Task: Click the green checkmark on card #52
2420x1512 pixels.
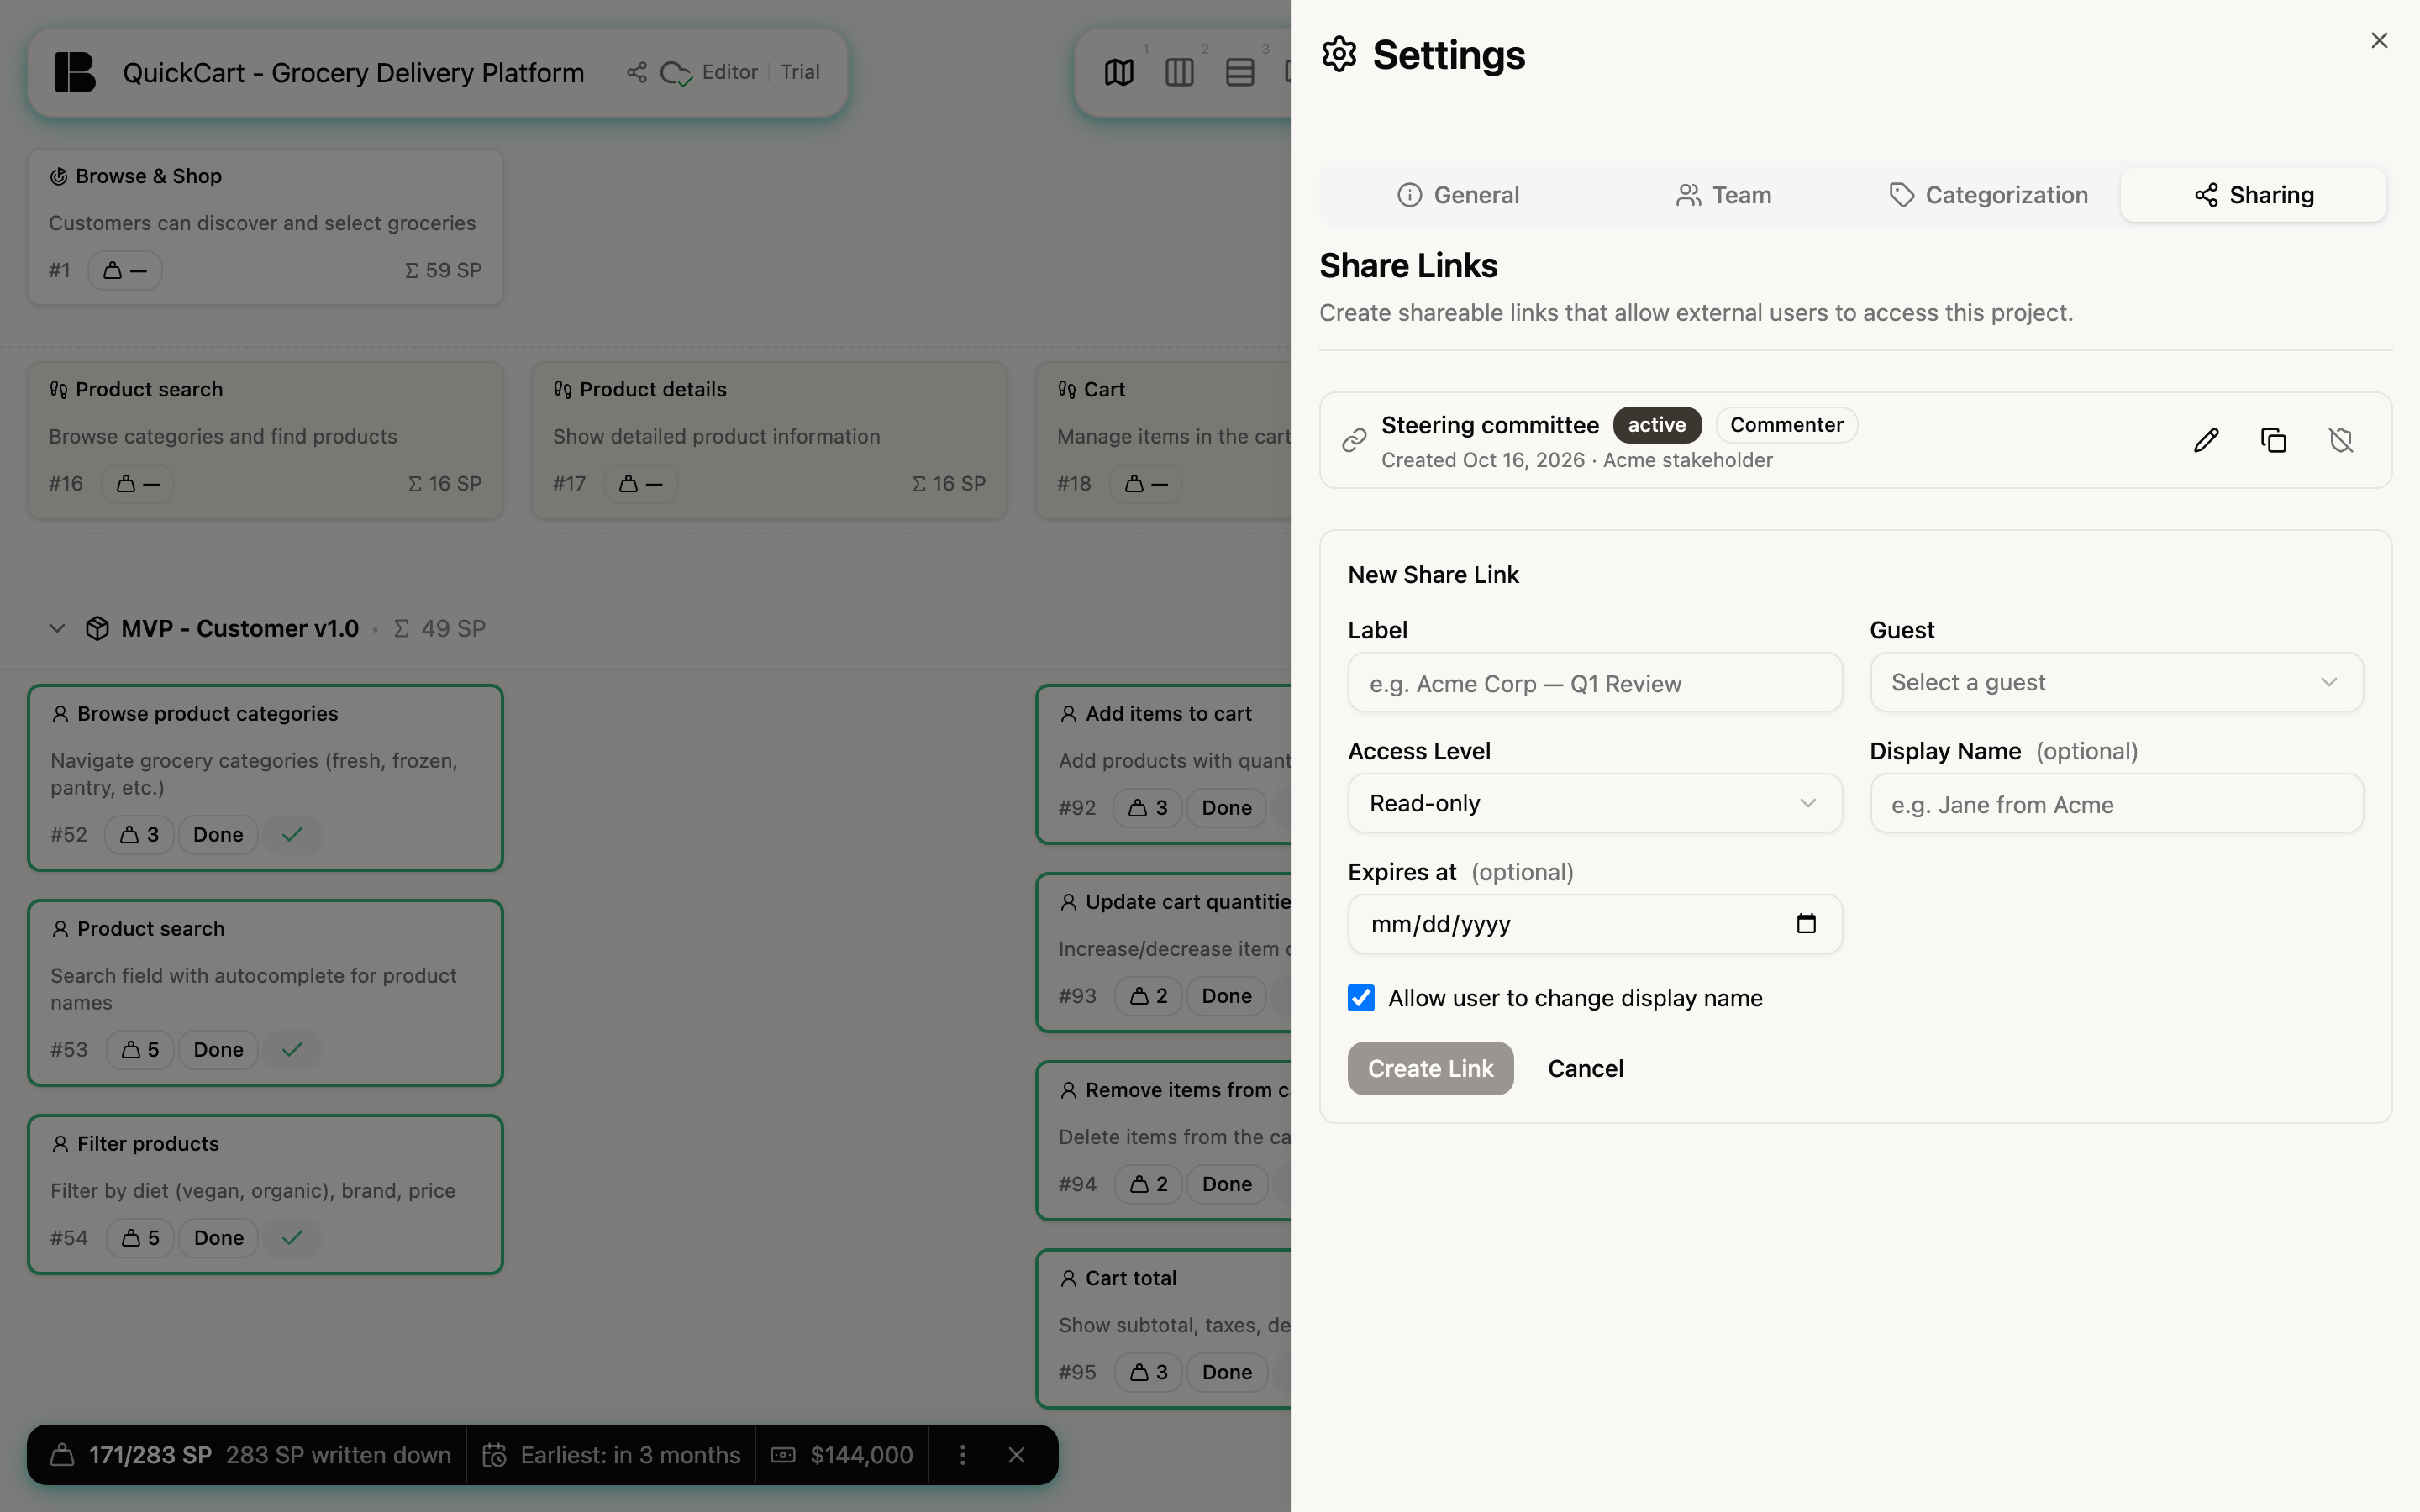Action: click(x=292, y=834)
